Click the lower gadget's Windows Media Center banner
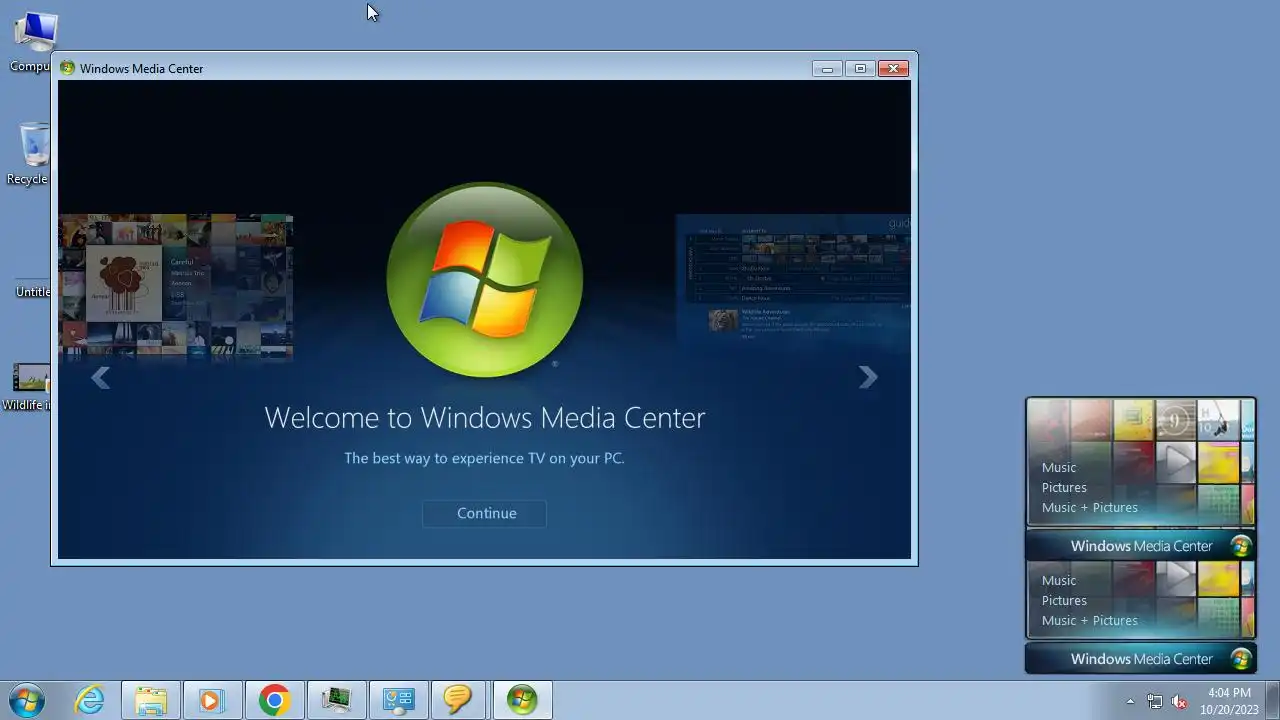The height and width of the screenshot is (720, 1280). tap(1141, 659)
